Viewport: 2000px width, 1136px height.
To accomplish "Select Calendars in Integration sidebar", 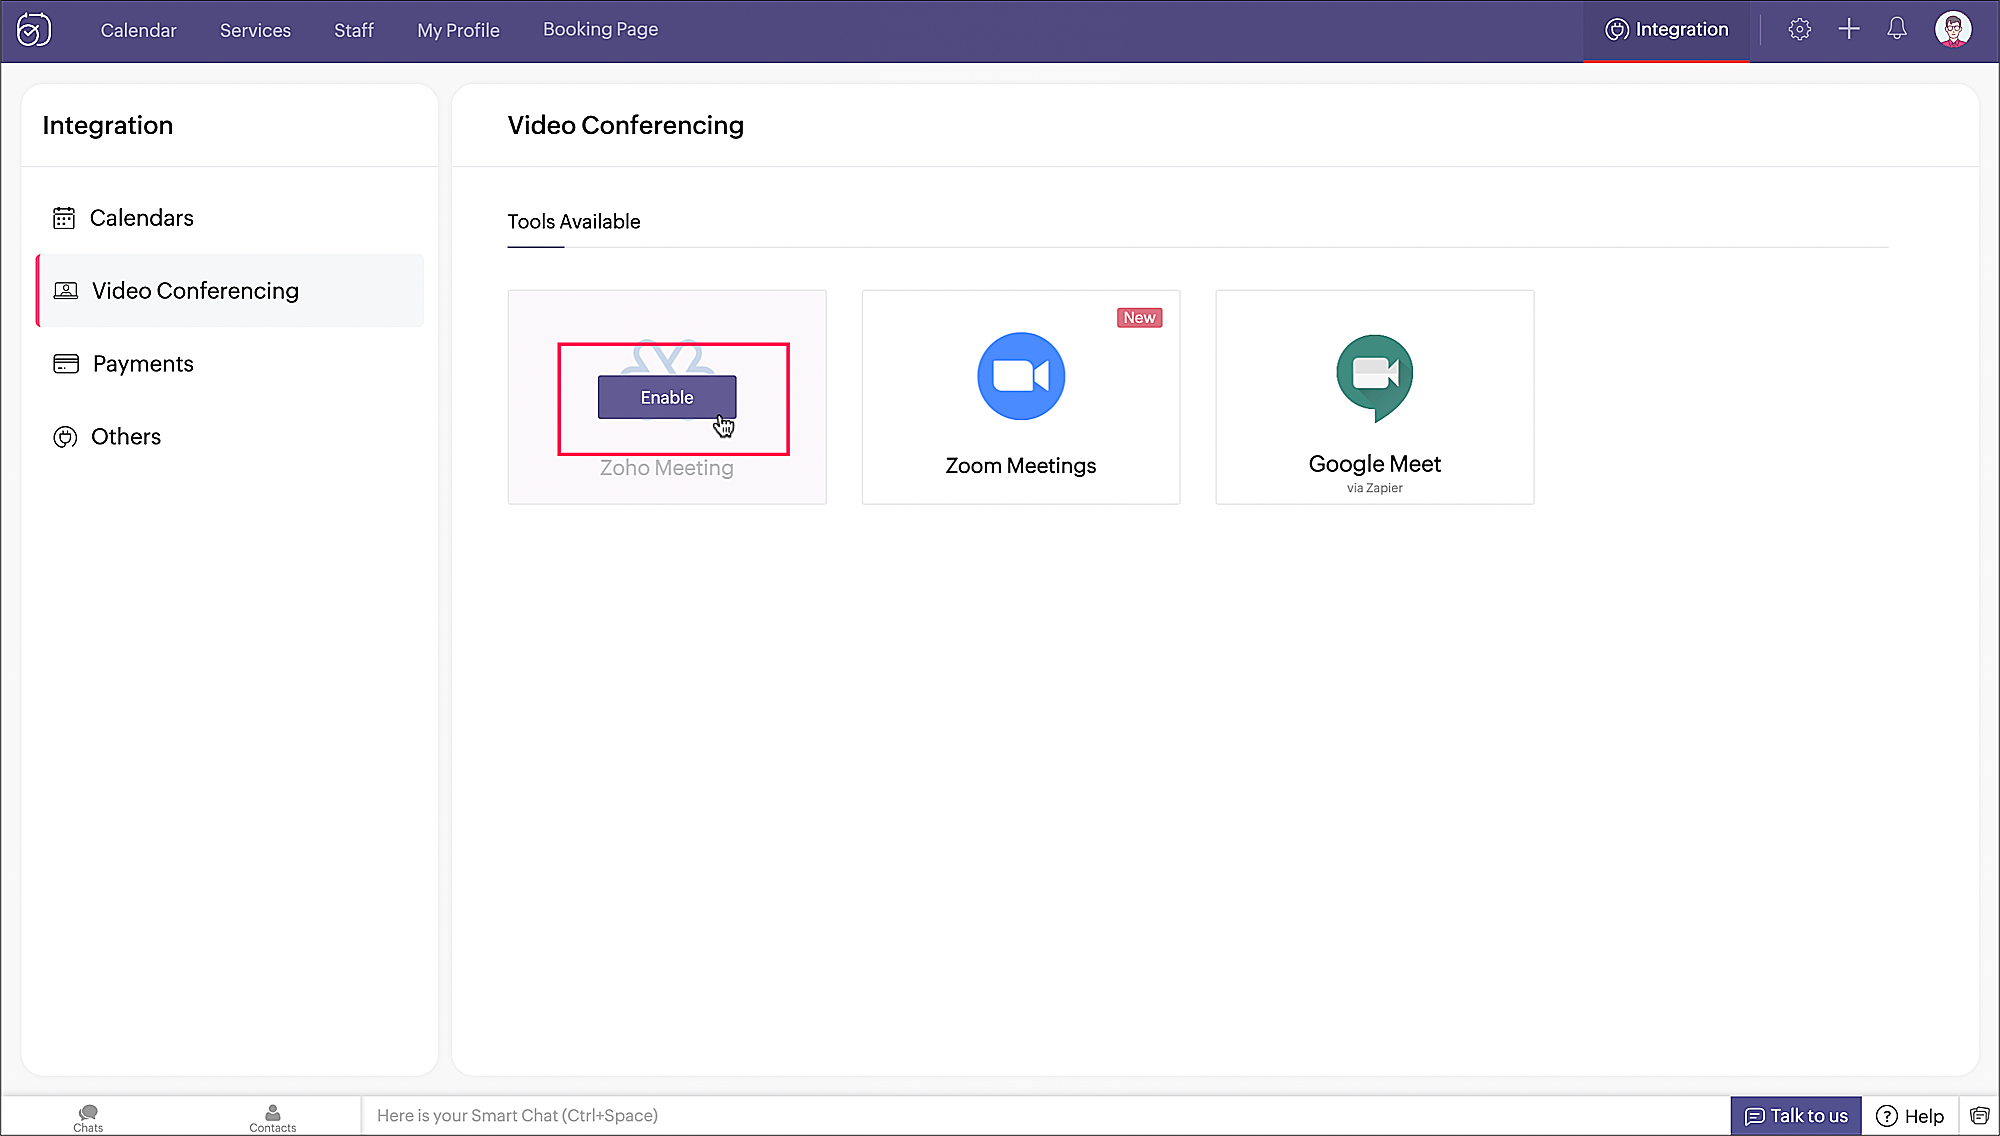I will (x=230, y=218).
